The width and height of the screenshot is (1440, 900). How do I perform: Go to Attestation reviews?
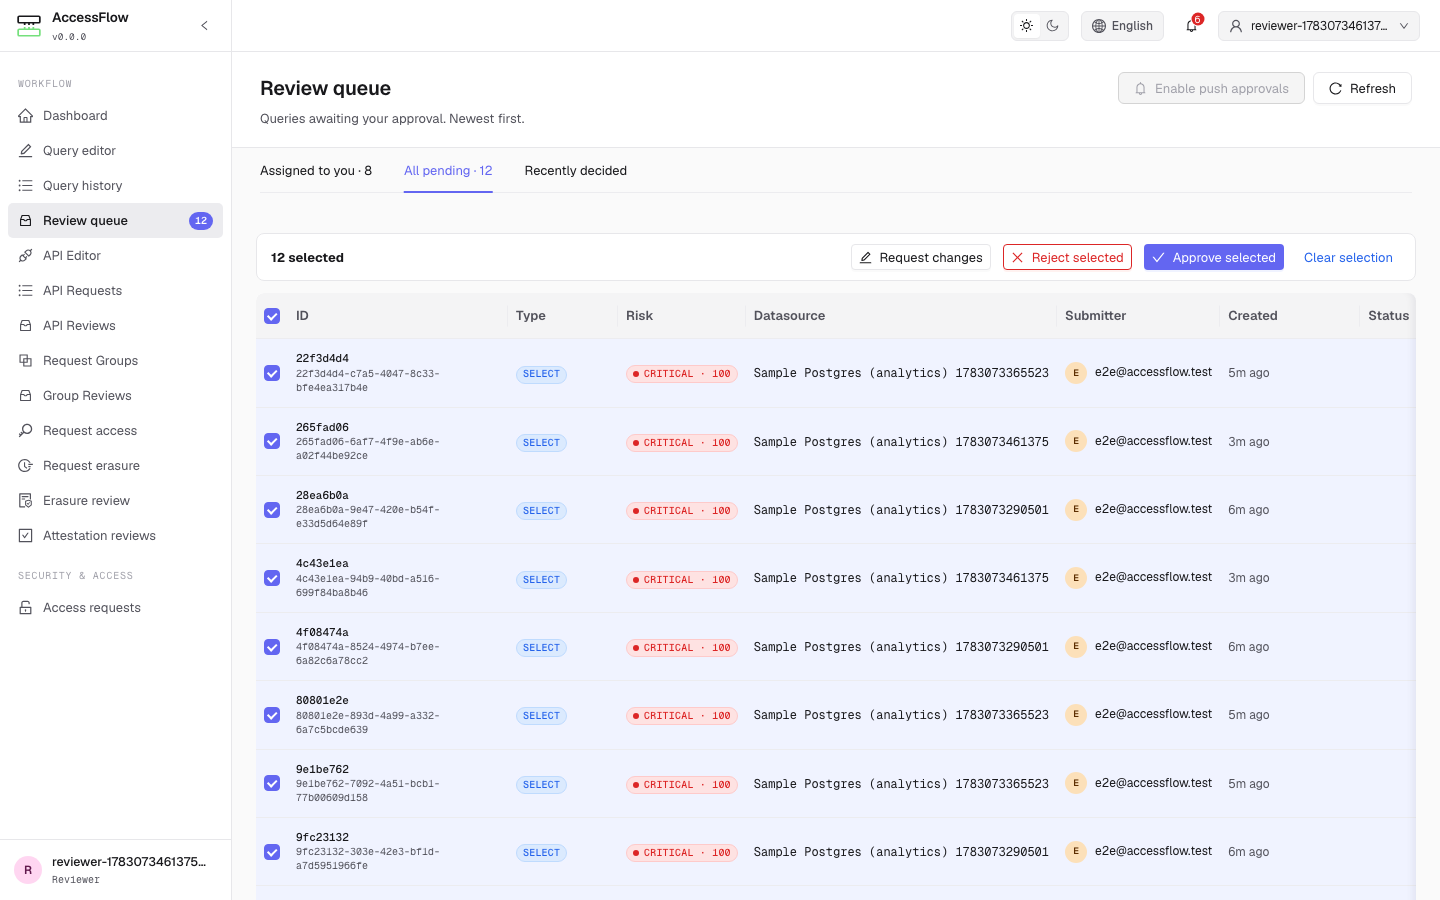pyautogui.click(x=115, y=536)
